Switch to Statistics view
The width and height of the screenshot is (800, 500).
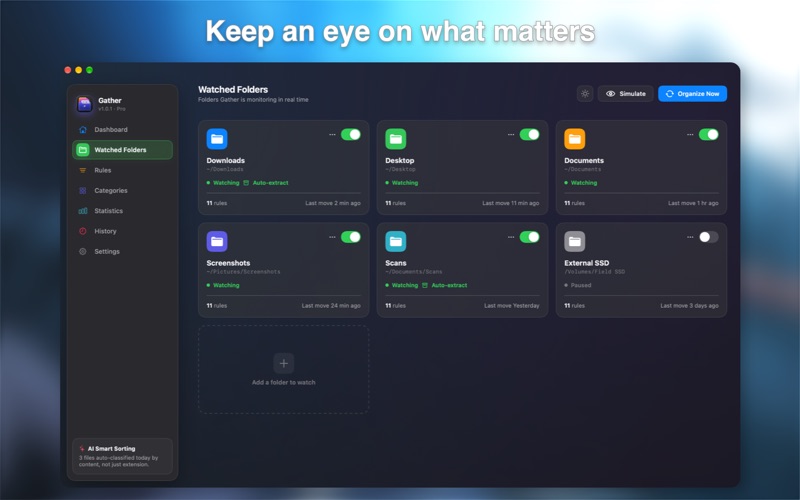coord(122,211)
